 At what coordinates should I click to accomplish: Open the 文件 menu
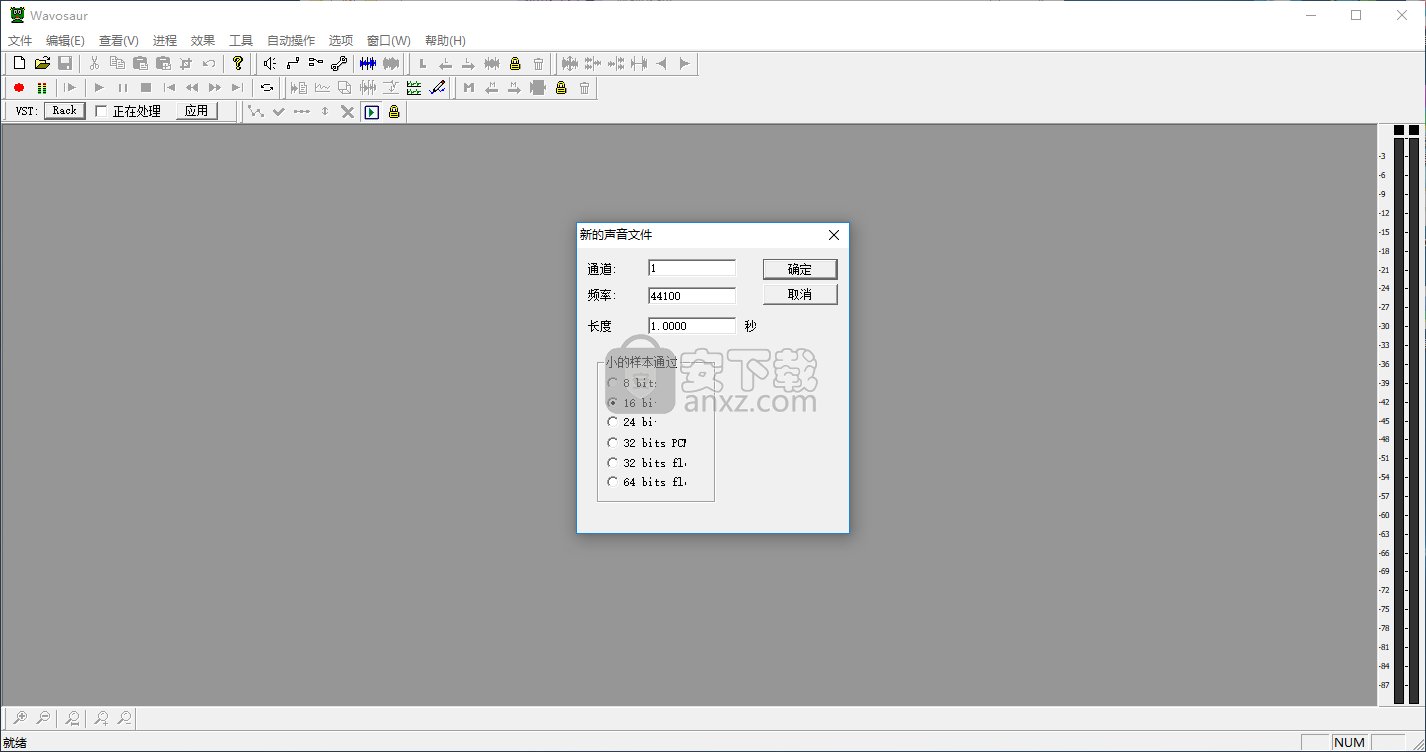(x=20, y=41)
